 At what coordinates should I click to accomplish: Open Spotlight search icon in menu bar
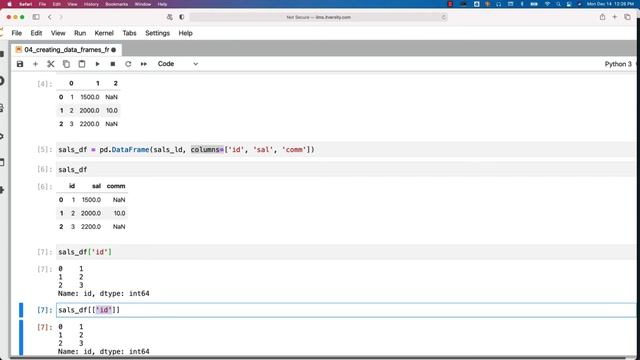558,4
